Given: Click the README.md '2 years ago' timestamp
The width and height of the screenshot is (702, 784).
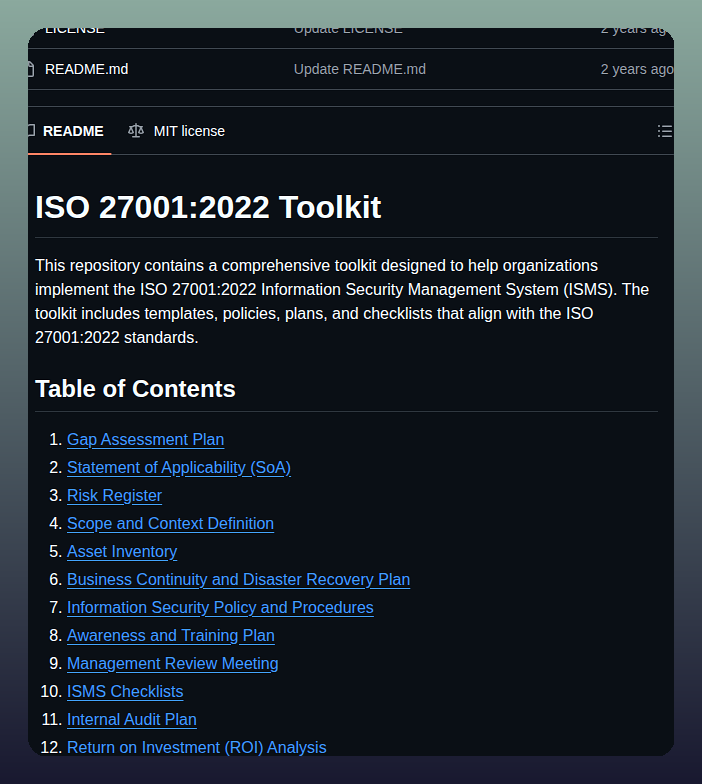Looking at the screenshot, I should click(637, 69).
